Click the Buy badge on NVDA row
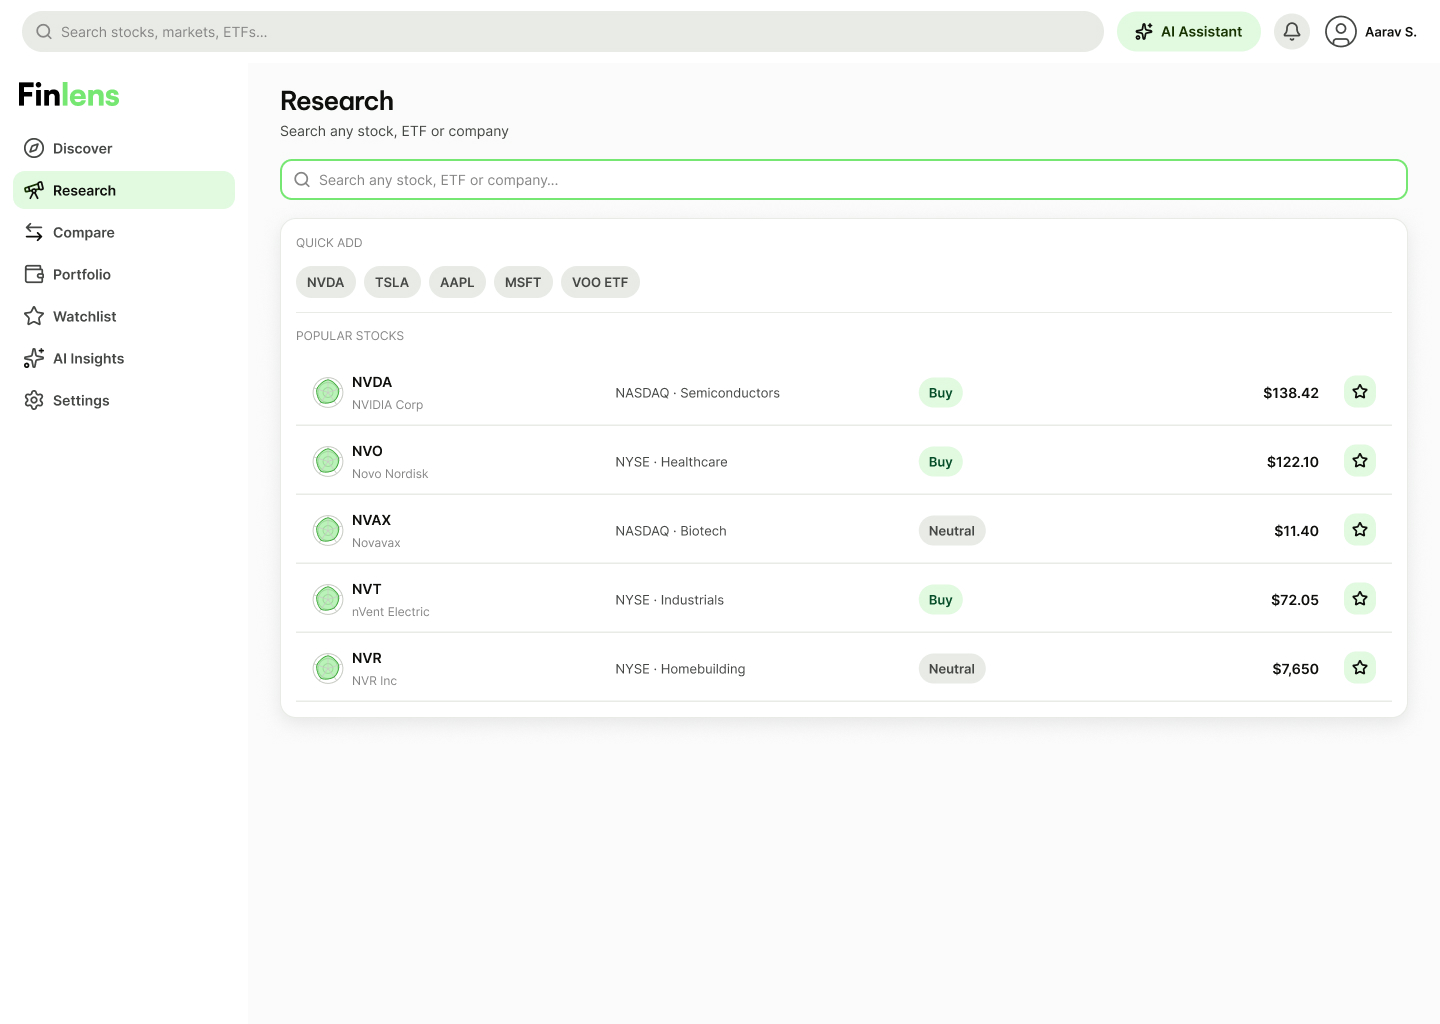The image size is (1440, 1024). coord(940,393)
